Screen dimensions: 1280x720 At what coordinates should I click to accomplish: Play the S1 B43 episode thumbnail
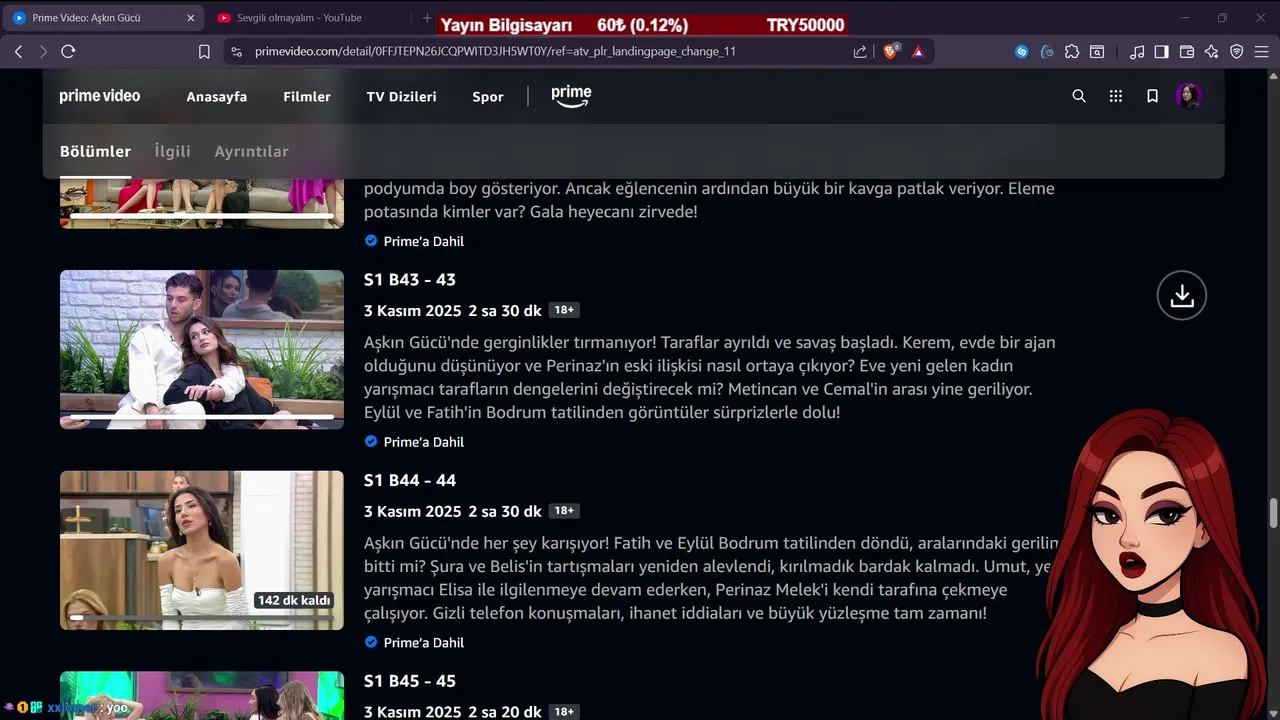pyautogui.click(x=202, y=349)
